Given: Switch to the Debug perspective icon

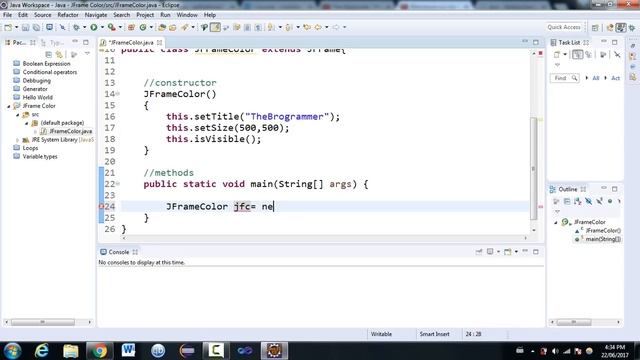Looking at the screenshot, I should [632, 27].
